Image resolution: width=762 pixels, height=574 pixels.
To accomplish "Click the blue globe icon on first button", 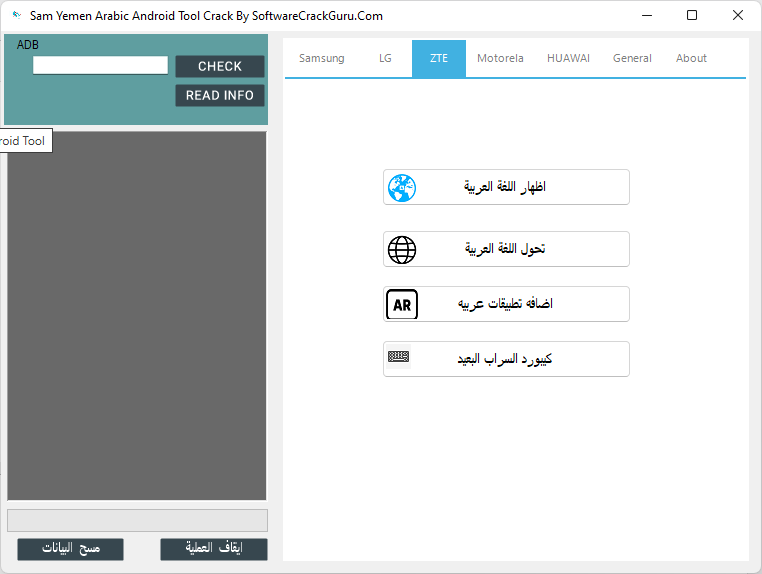I will coord(402,188).
